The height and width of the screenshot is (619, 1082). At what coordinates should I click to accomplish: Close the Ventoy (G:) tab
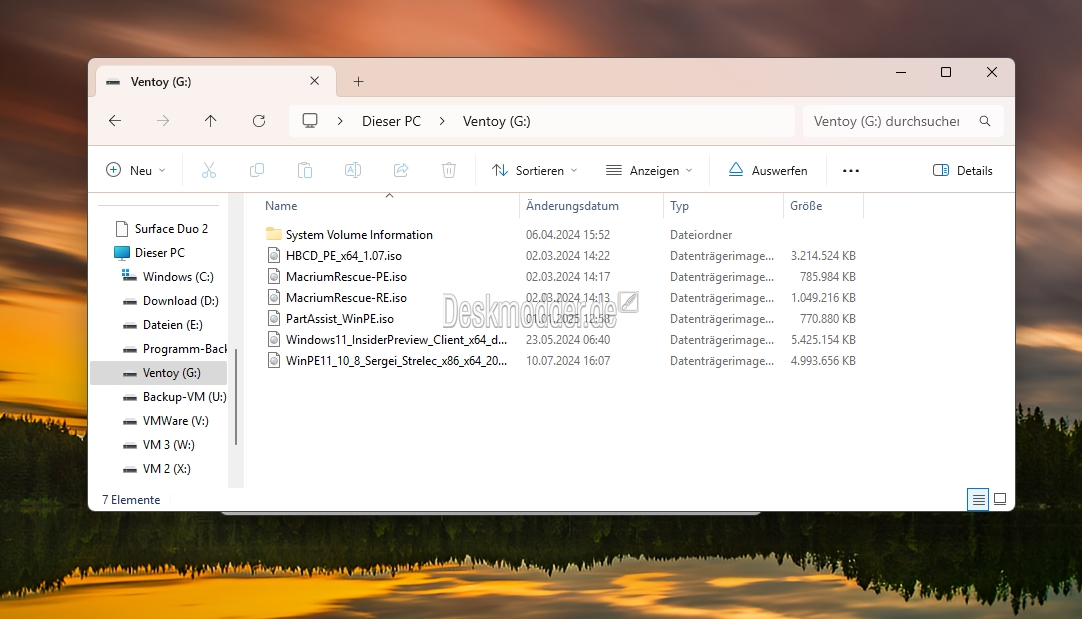point(315,81)
